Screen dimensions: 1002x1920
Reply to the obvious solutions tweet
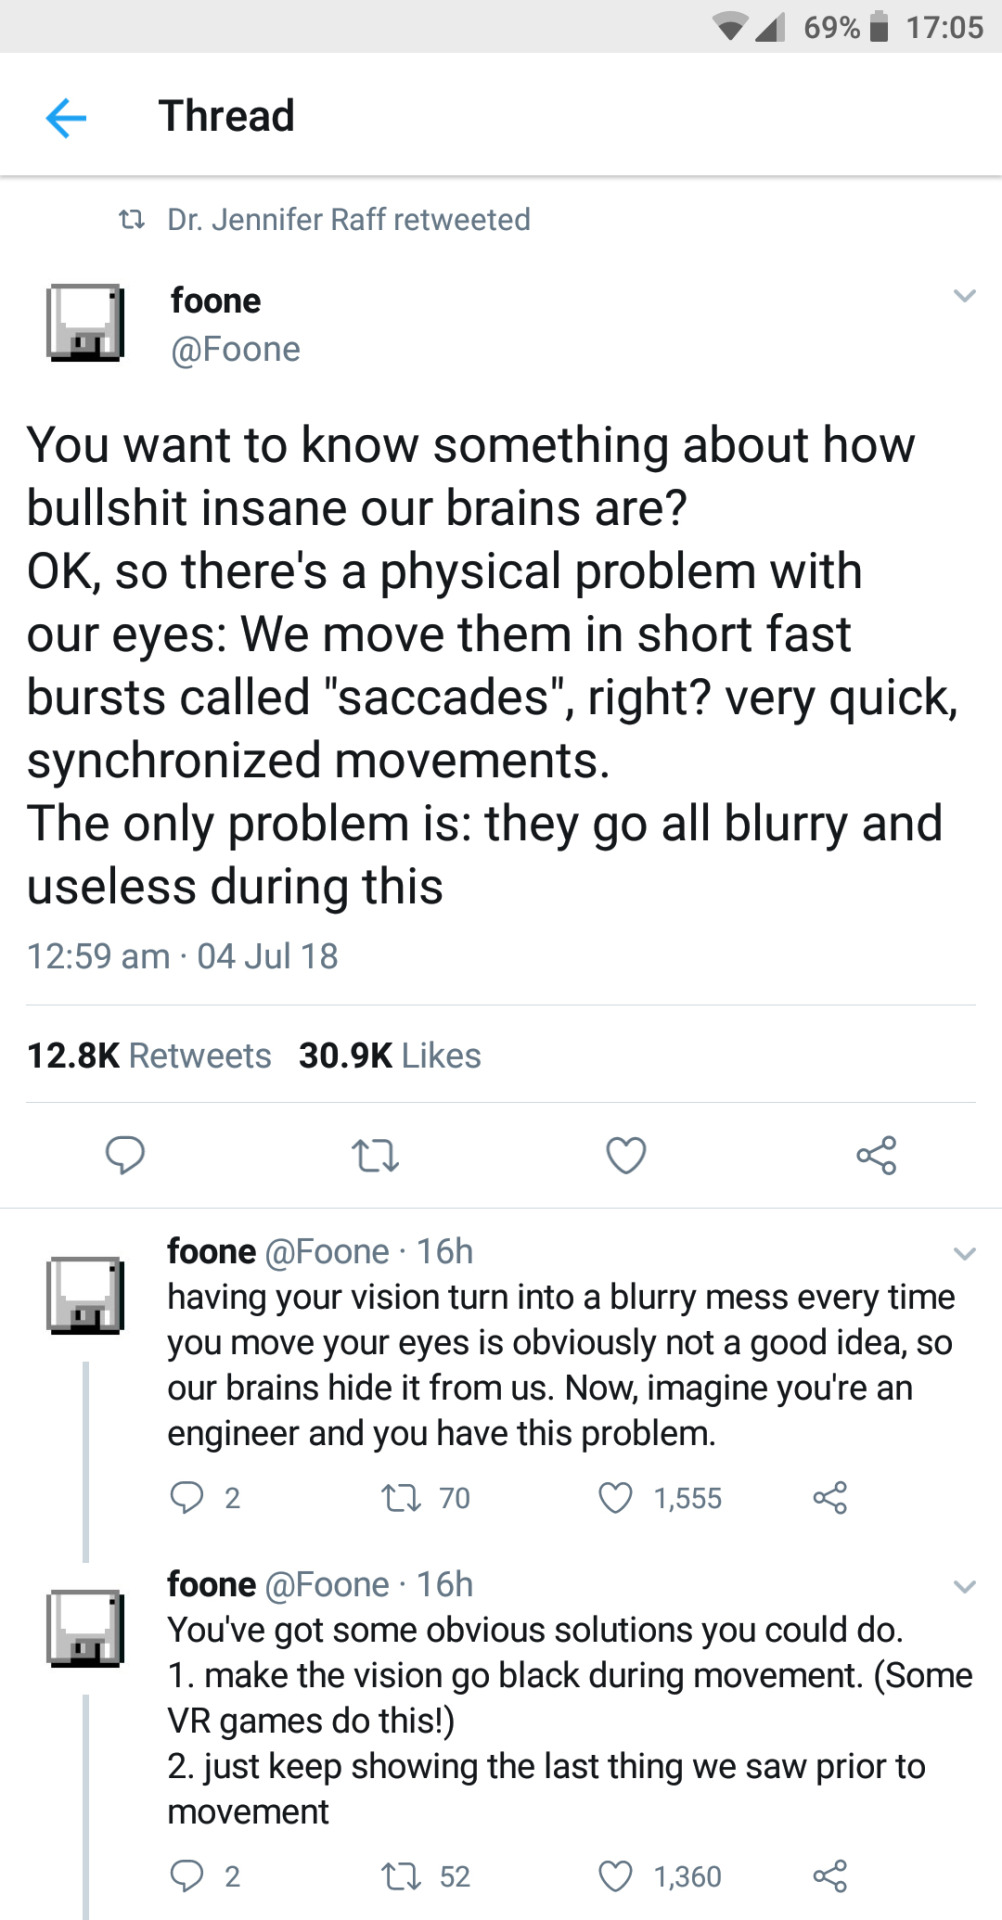[187, 1876]
